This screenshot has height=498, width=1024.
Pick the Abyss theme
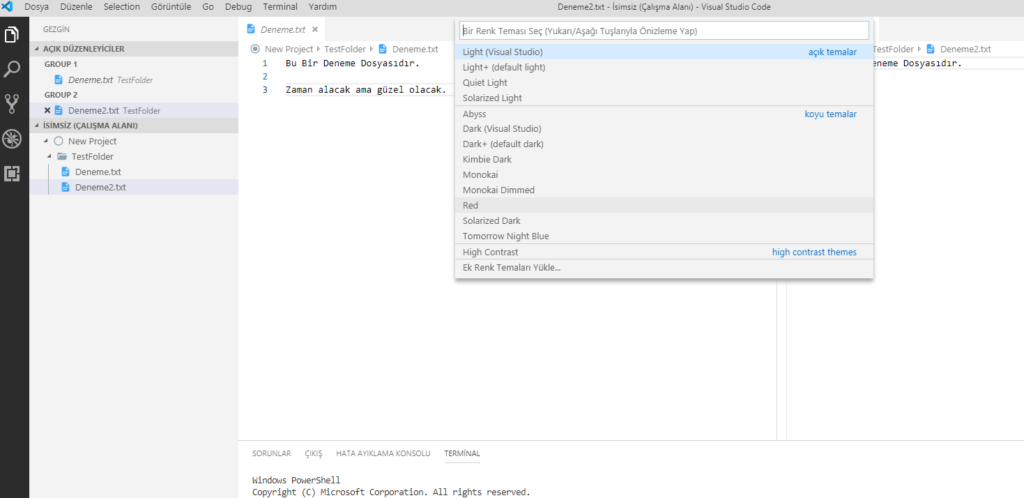tap(664, 114)
